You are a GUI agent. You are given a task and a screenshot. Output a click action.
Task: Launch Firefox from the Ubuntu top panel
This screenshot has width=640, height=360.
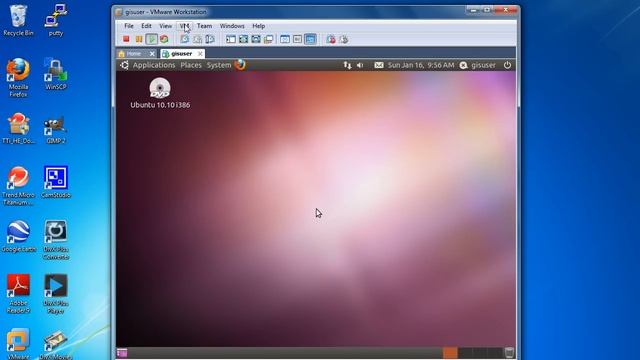240,64
